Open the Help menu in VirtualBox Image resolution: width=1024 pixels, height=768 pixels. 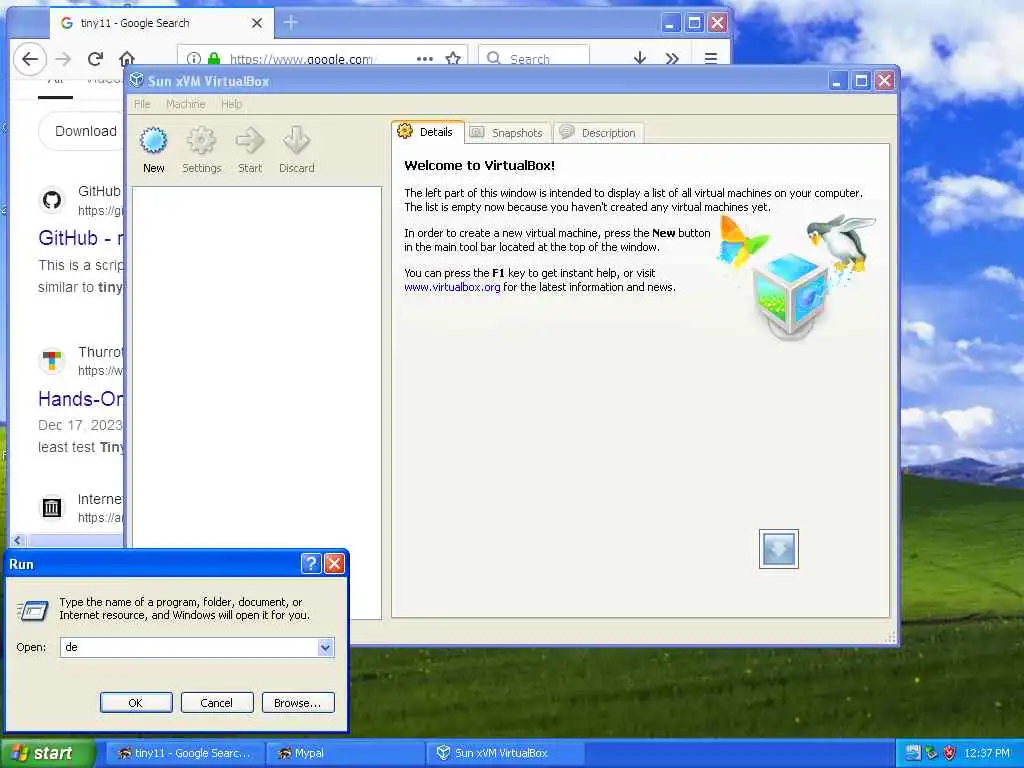231,104
